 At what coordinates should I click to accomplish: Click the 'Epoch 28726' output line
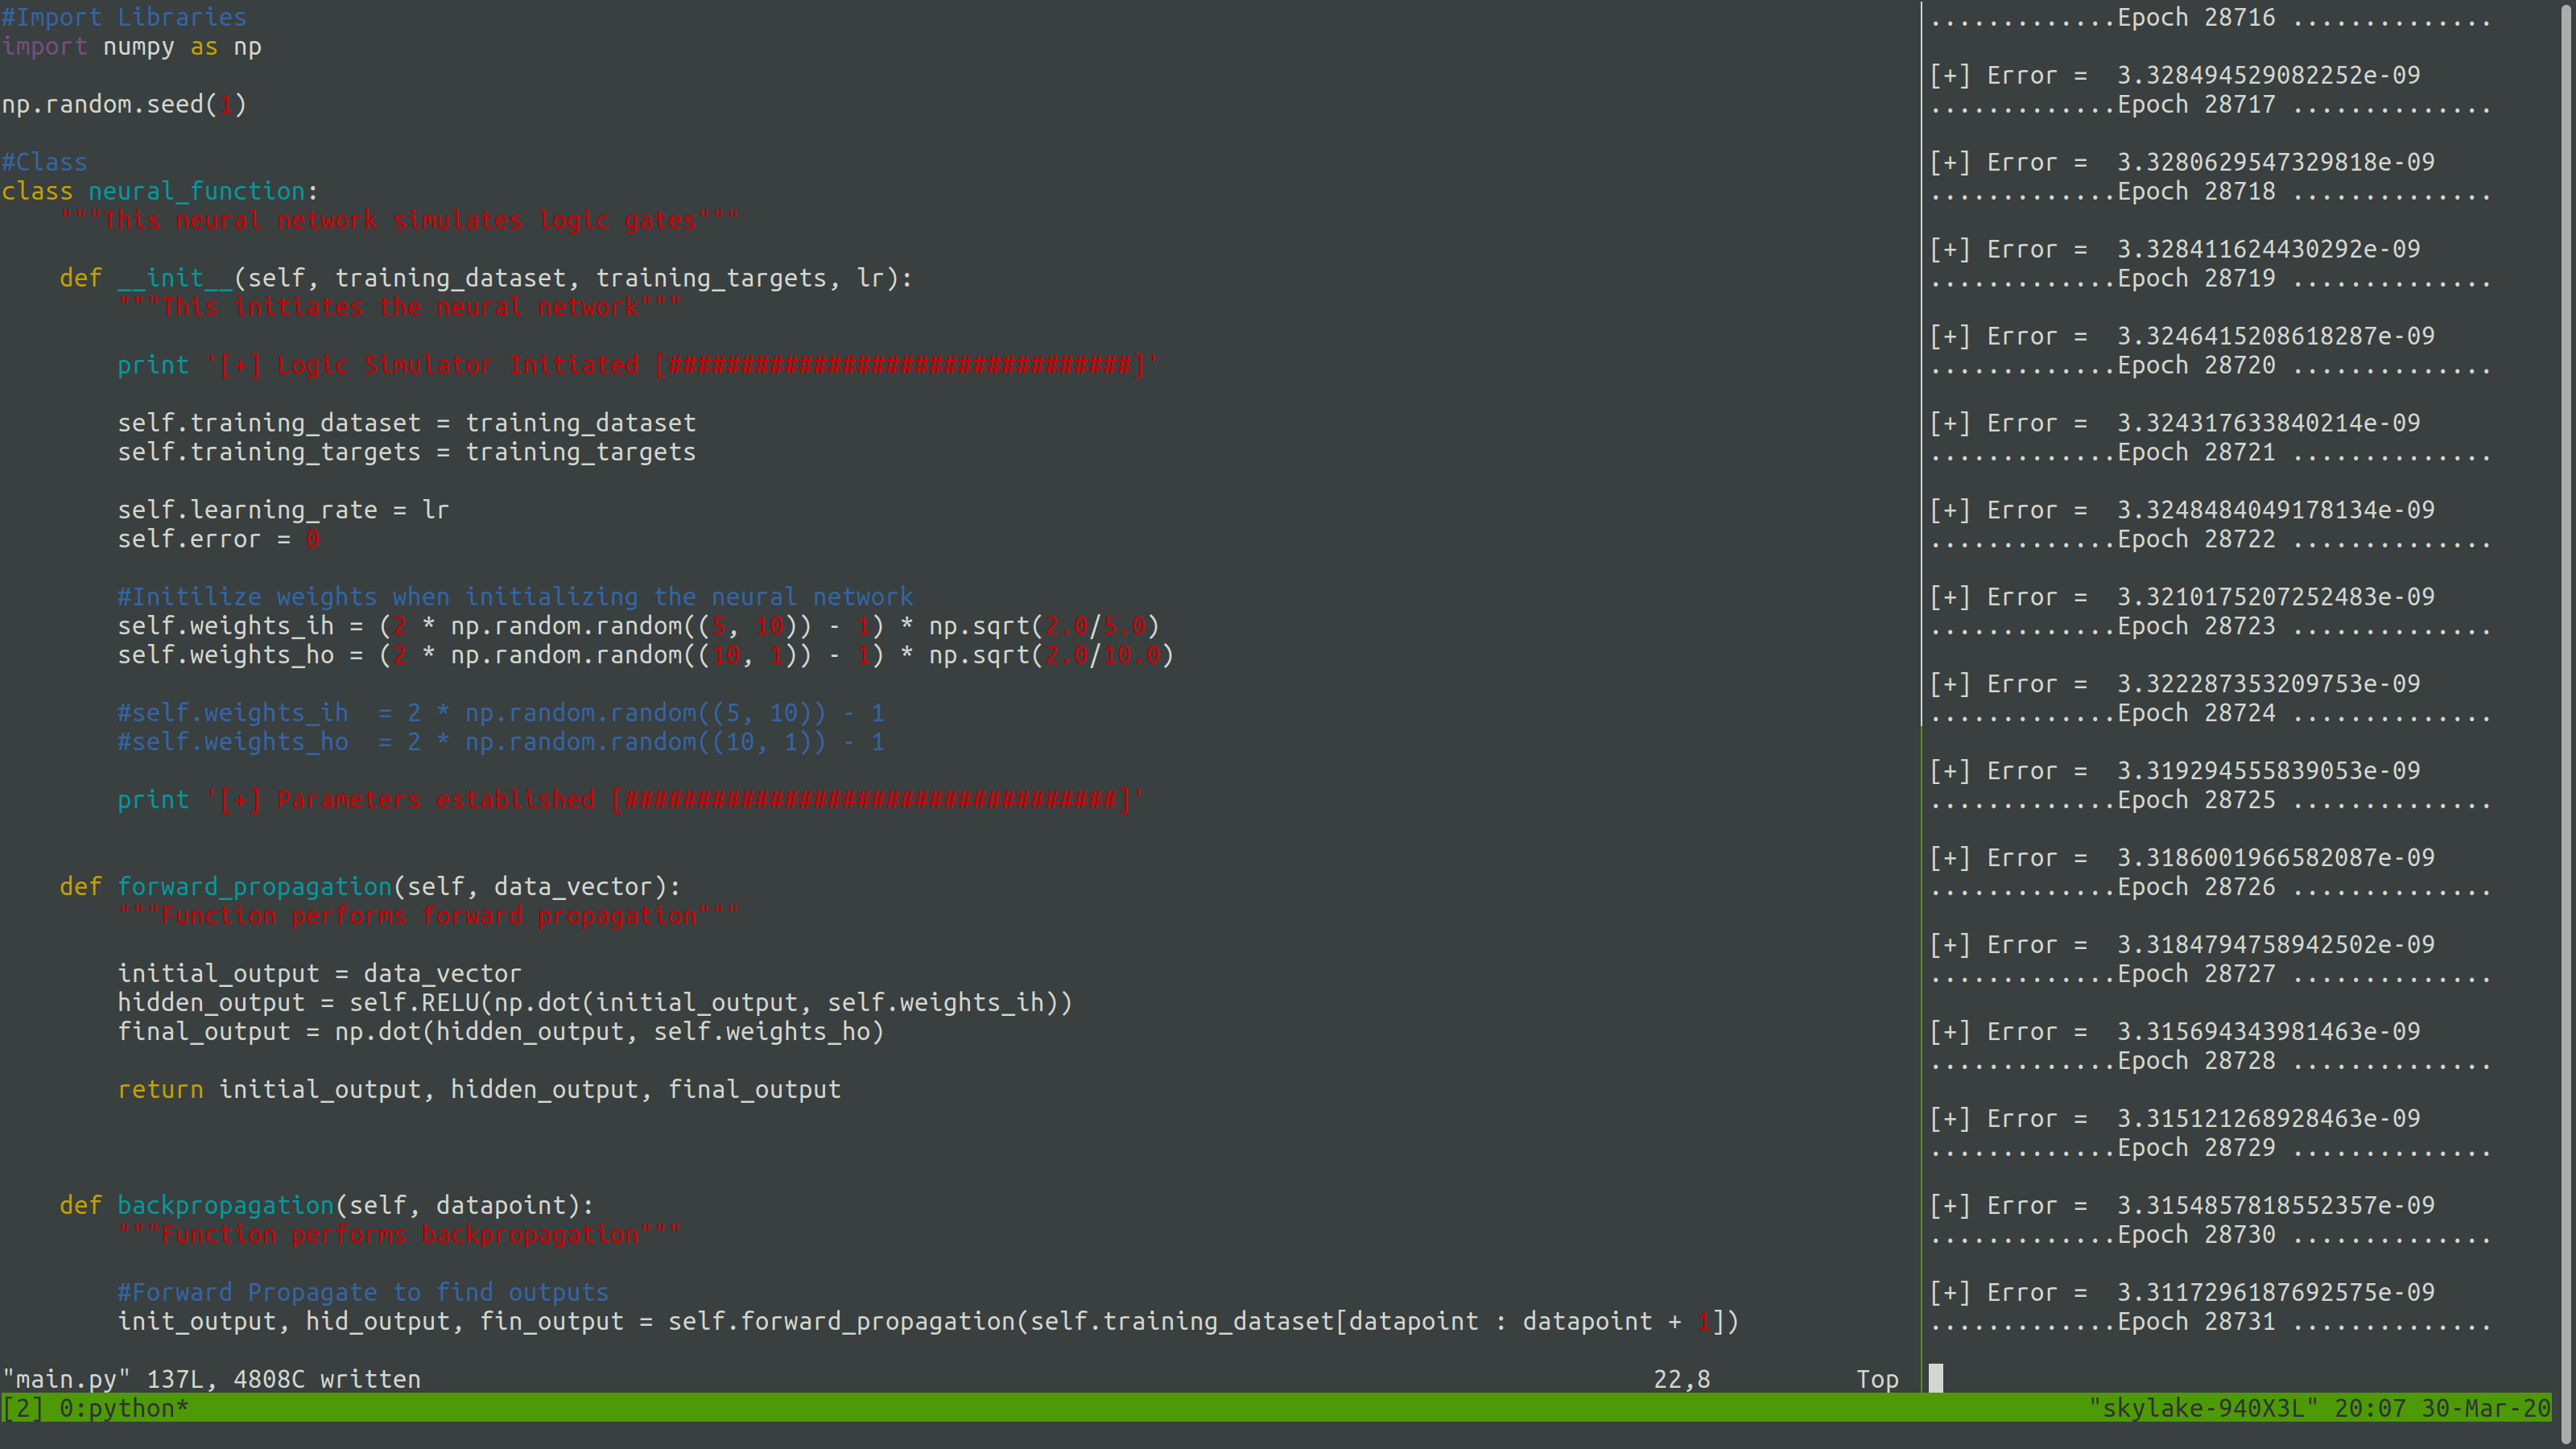[x=2210, y=887]
